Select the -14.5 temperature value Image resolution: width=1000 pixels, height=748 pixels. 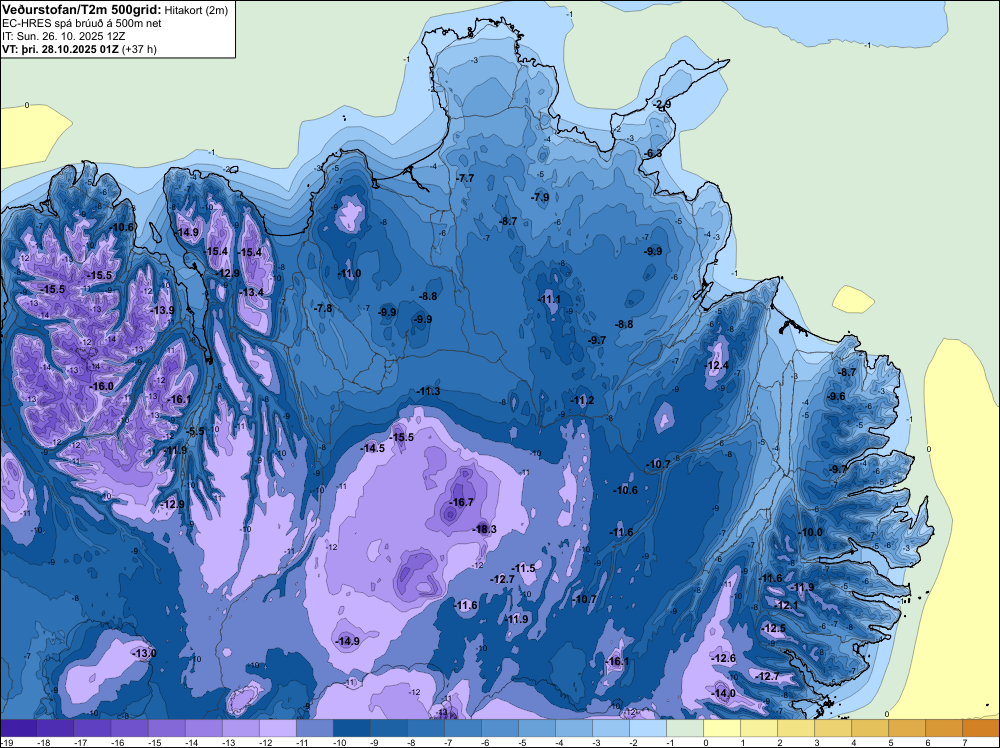[372, 448]
